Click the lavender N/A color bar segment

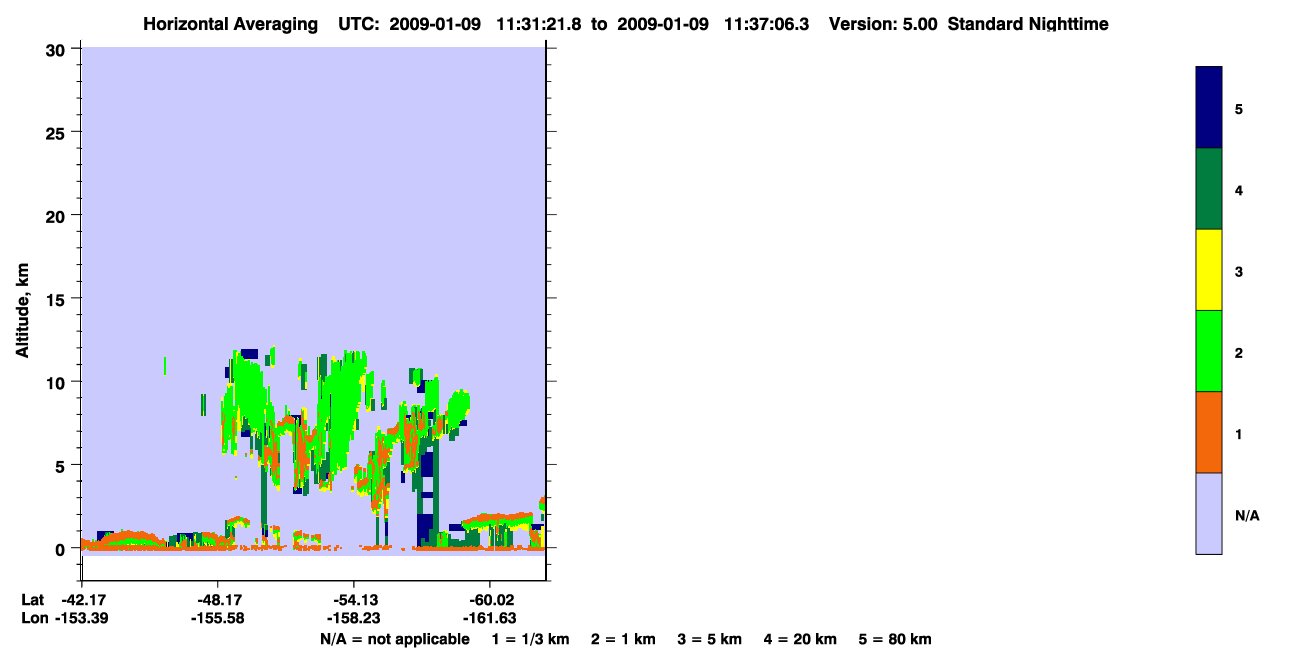[x=1208, y=513]
